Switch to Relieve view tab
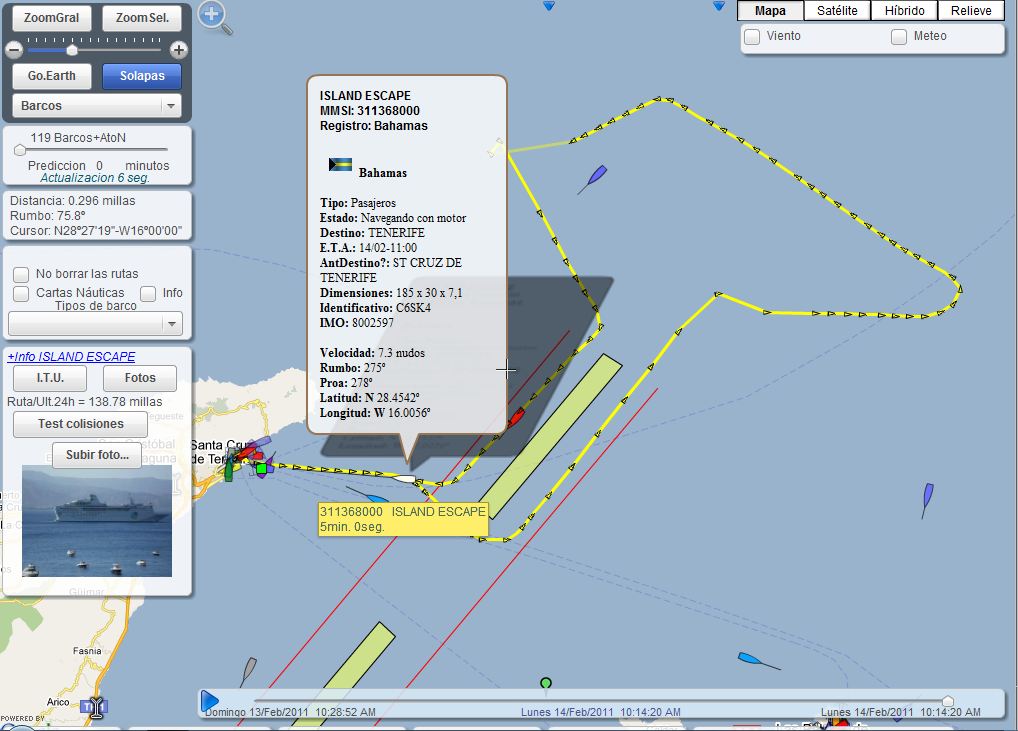The image size is (1018, 731). pos(971,10)
